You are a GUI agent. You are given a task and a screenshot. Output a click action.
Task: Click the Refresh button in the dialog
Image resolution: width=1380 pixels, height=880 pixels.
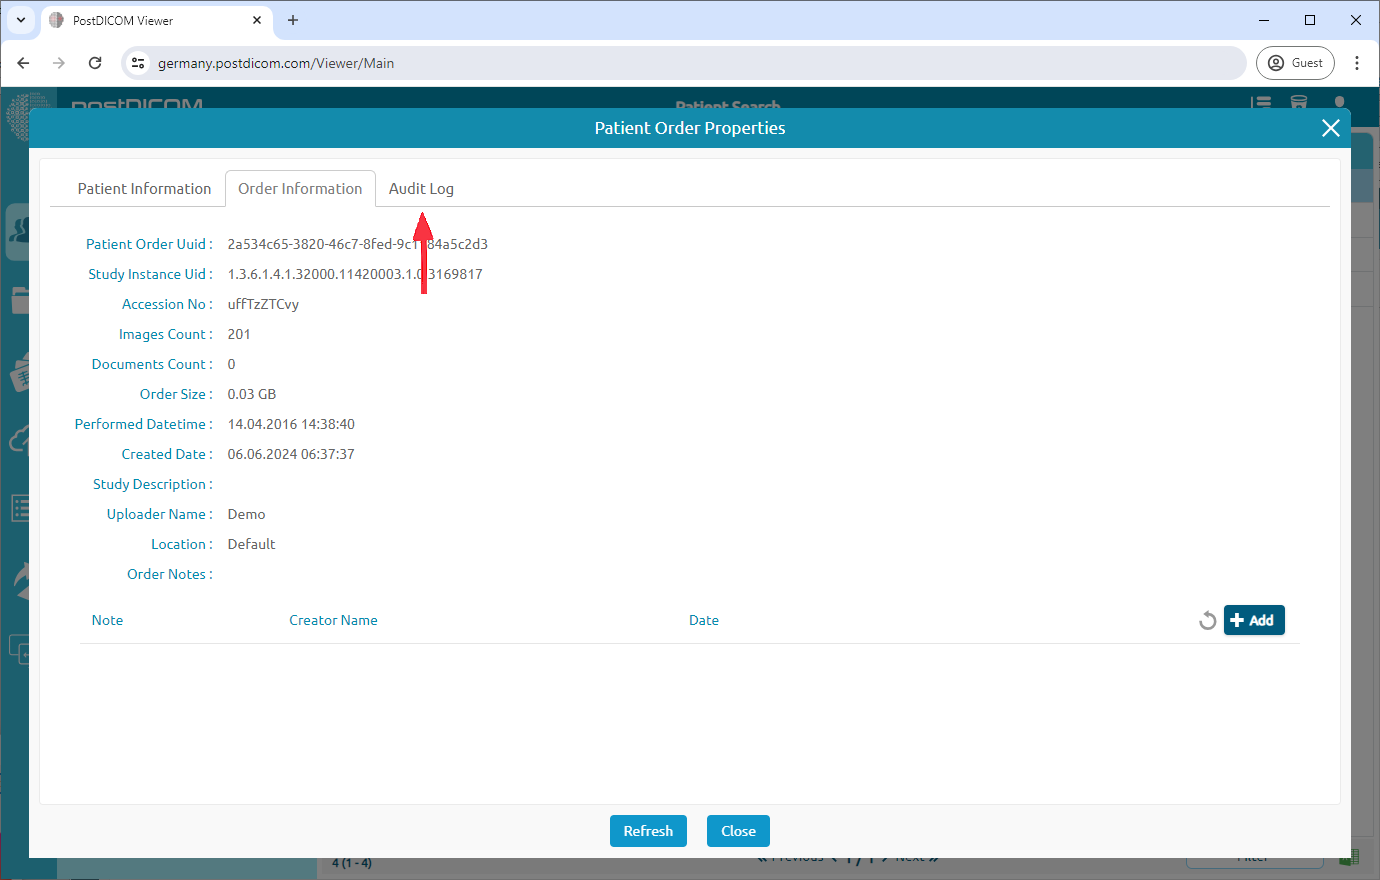[x=648, y=831]
